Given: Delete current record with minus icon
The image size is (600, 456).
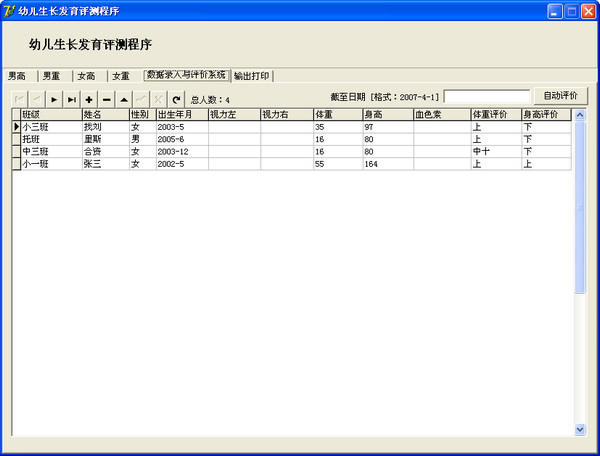Looking at the screenshot, I should point(106,99).
